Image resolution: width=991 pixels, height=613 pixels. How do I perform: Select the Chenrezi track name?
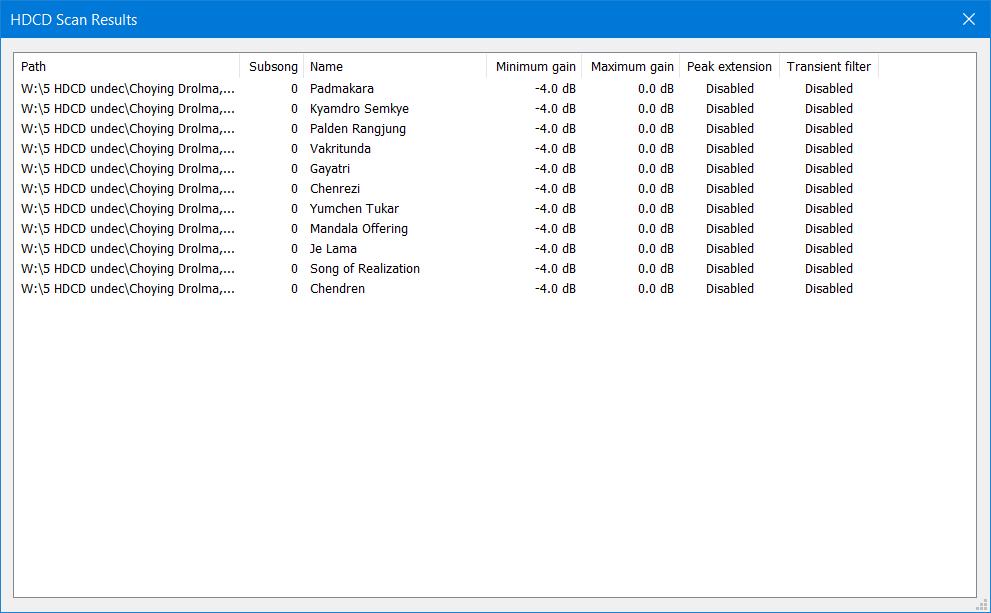(x=334, y=188)
